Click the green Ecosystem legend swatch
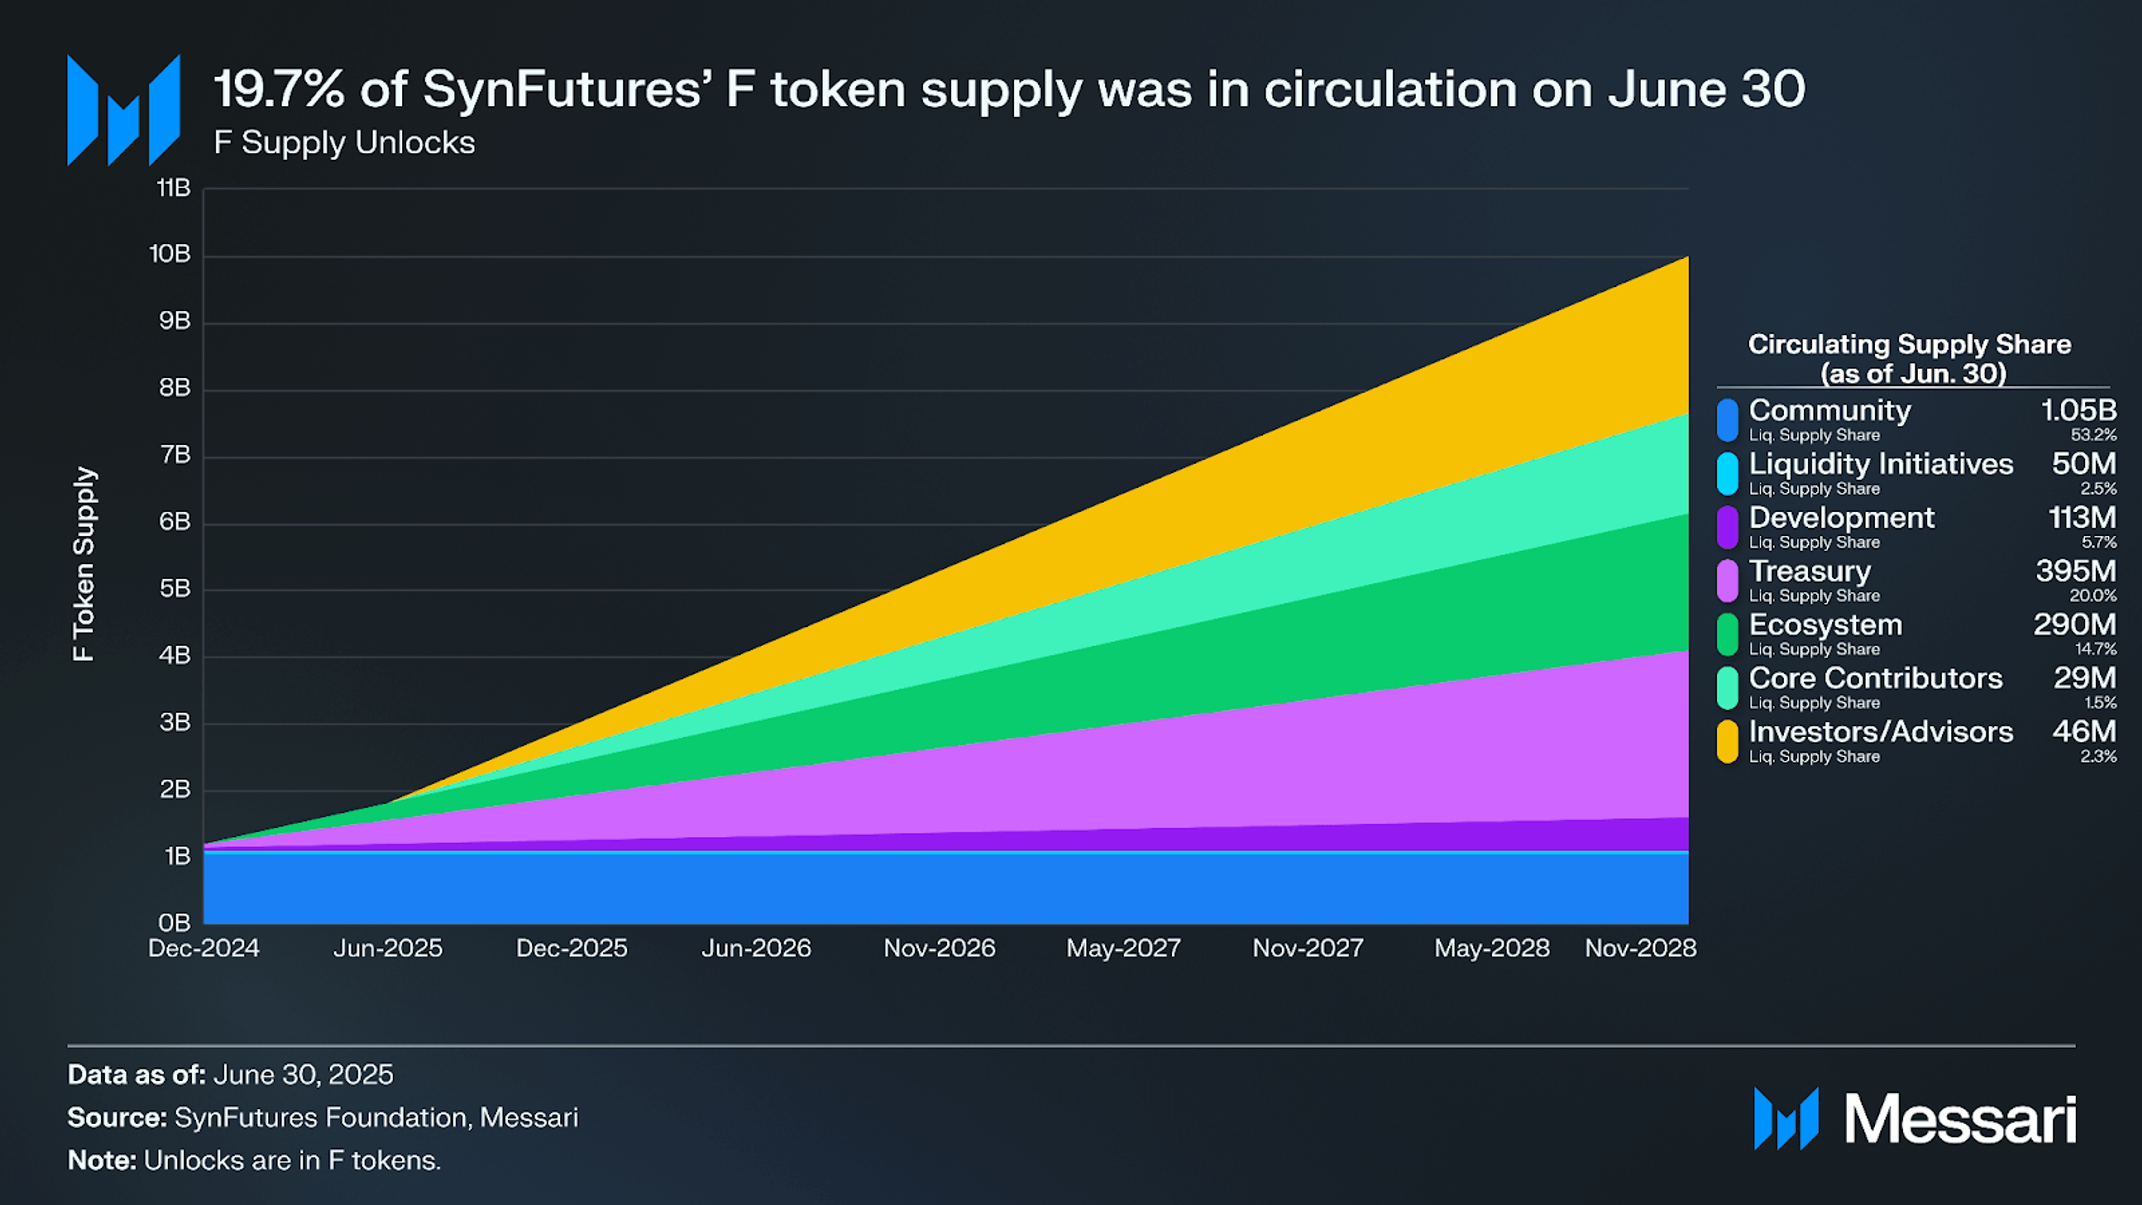Image resolution: width=2142 pixels, height=1205 pixels. pyautogui.click(x=1727, y=634)
